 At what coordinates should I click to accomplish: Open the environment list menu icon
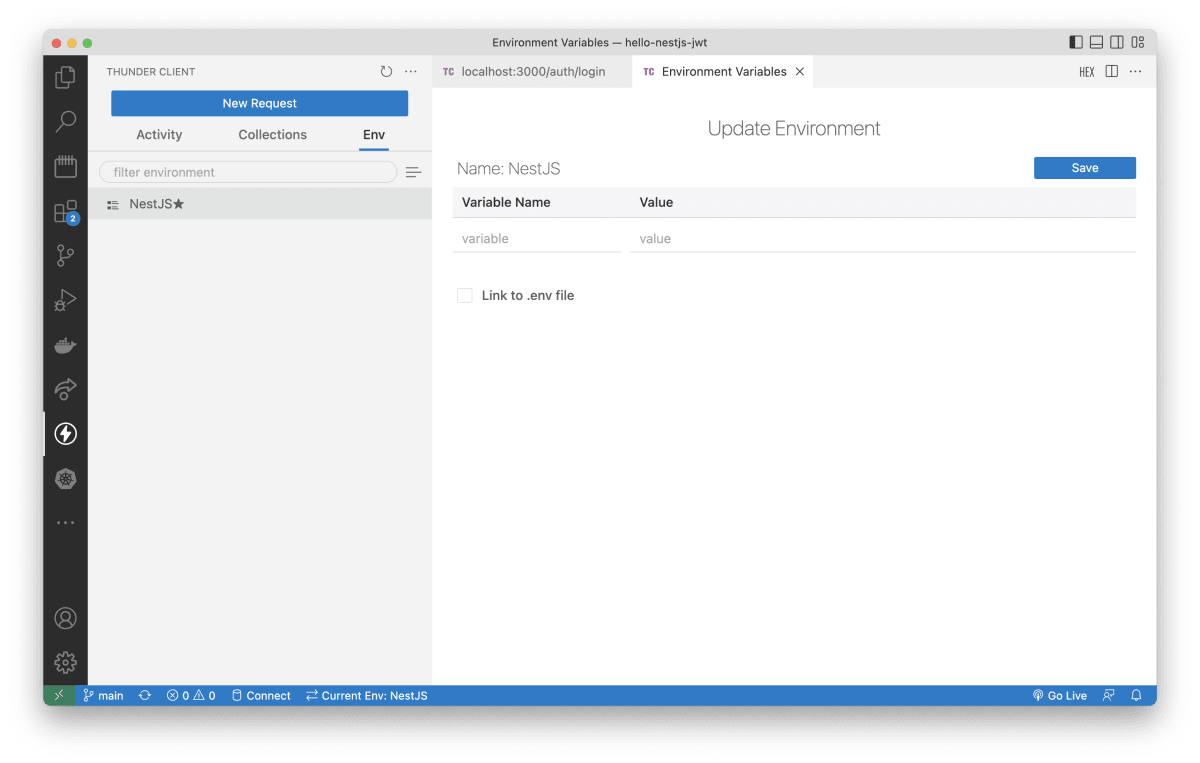413,172
